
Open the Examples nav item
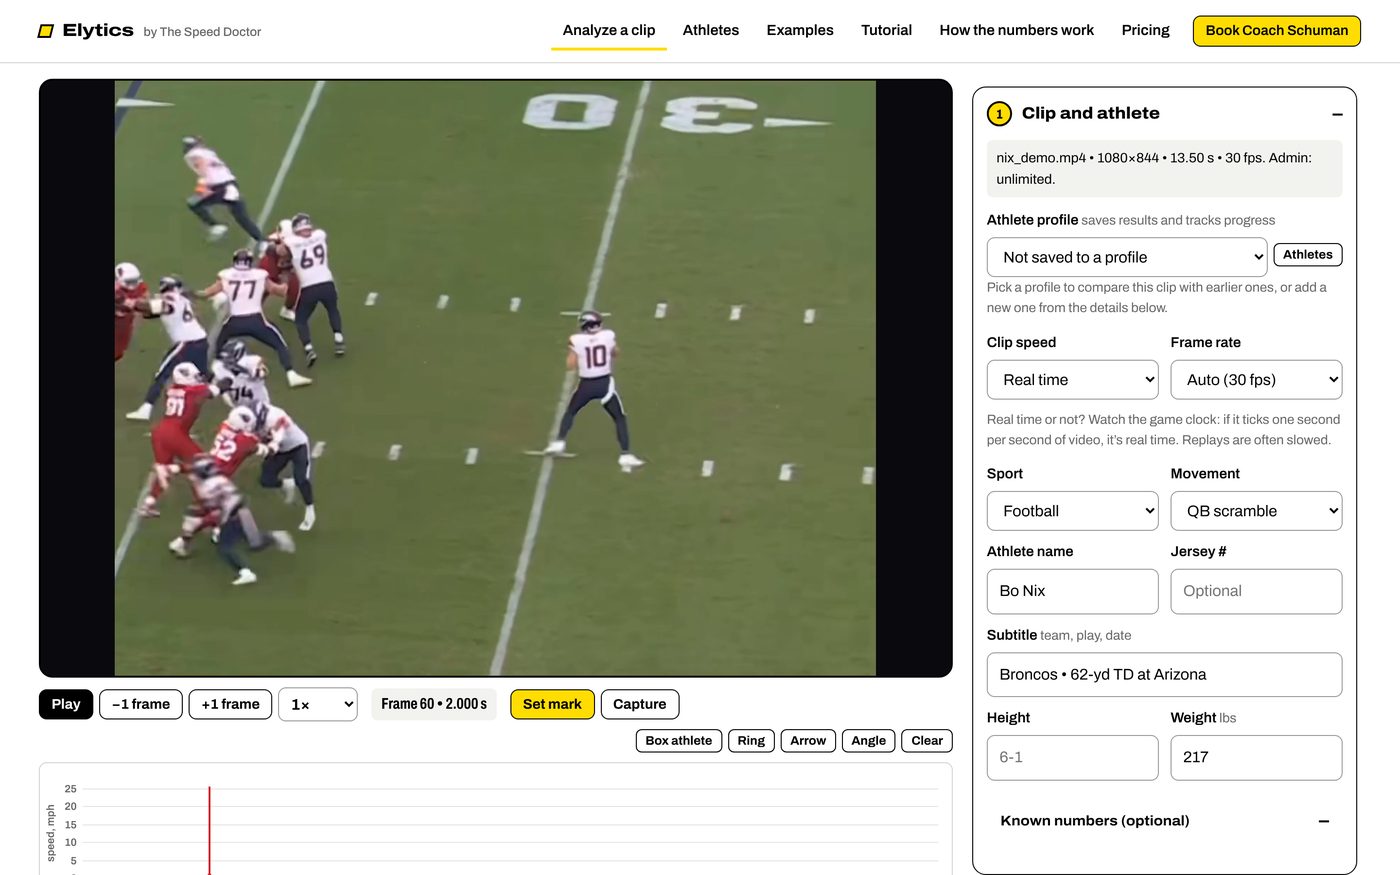click(x=800, y=30)
